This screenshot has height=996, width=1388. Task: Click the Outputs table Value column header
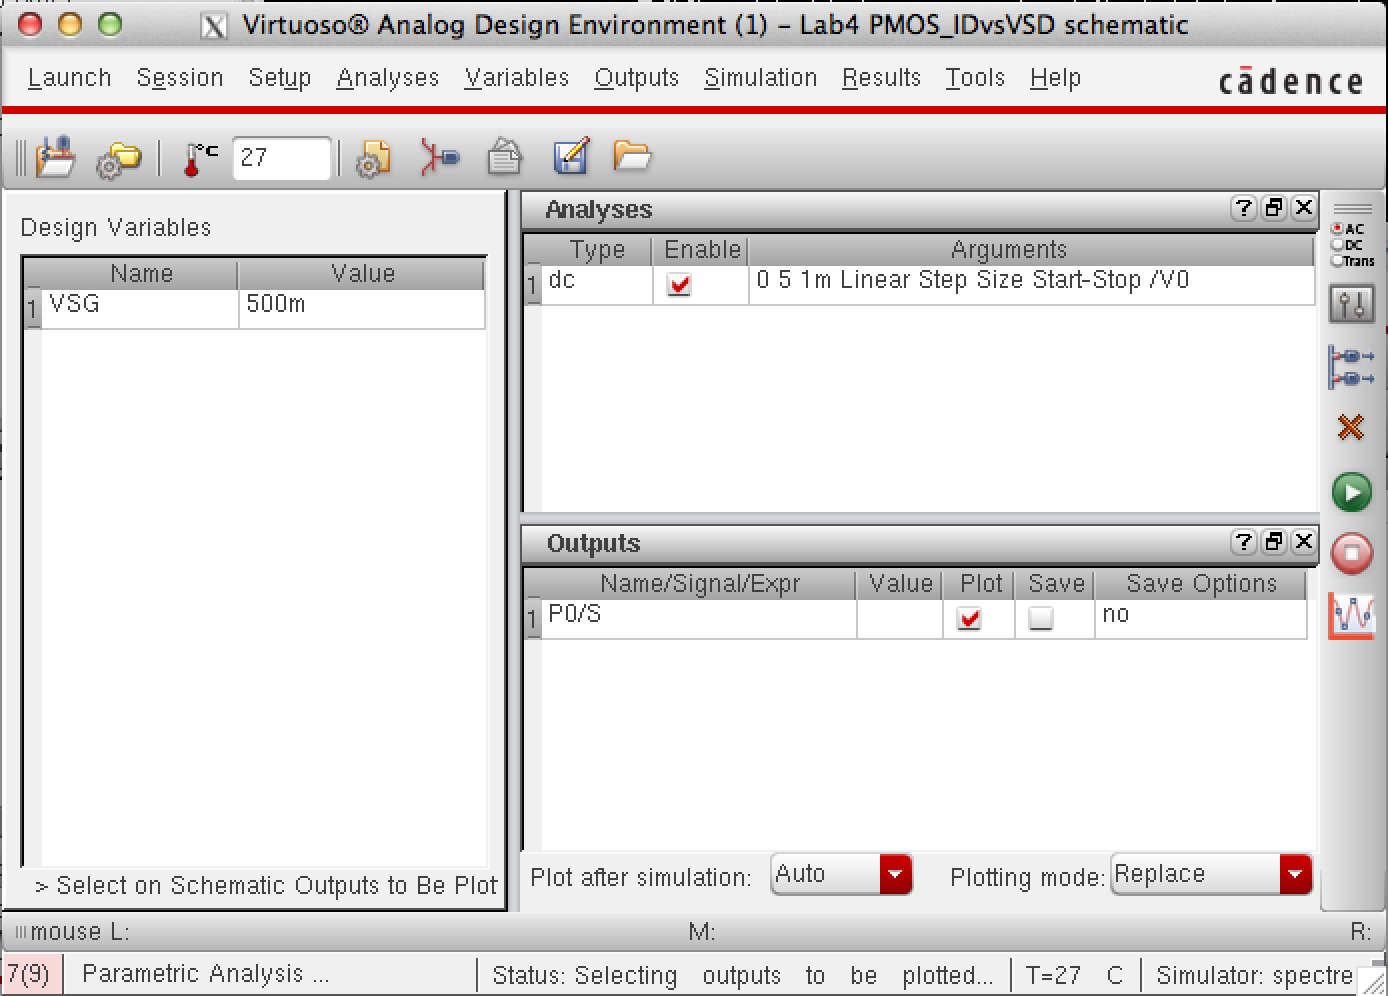[x=900, y=584]
